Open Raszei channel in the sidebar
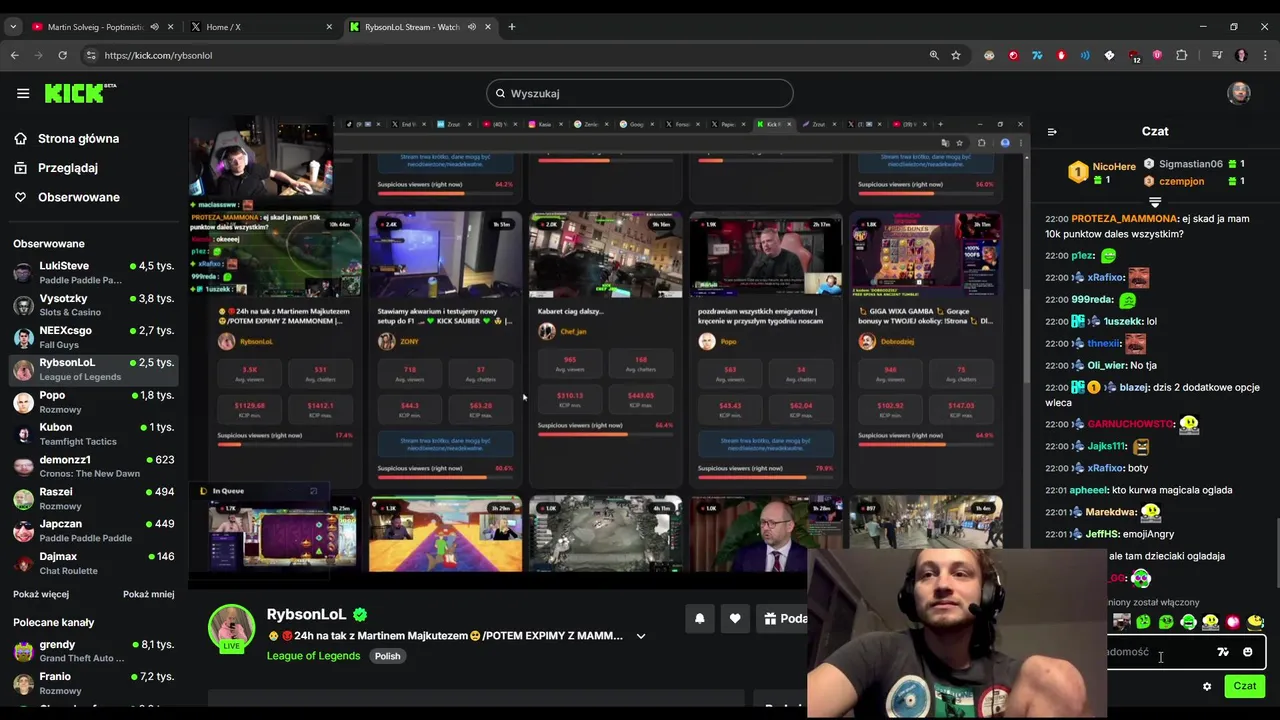The width and height of the screenshot is (1280, 720). [93, 499]
